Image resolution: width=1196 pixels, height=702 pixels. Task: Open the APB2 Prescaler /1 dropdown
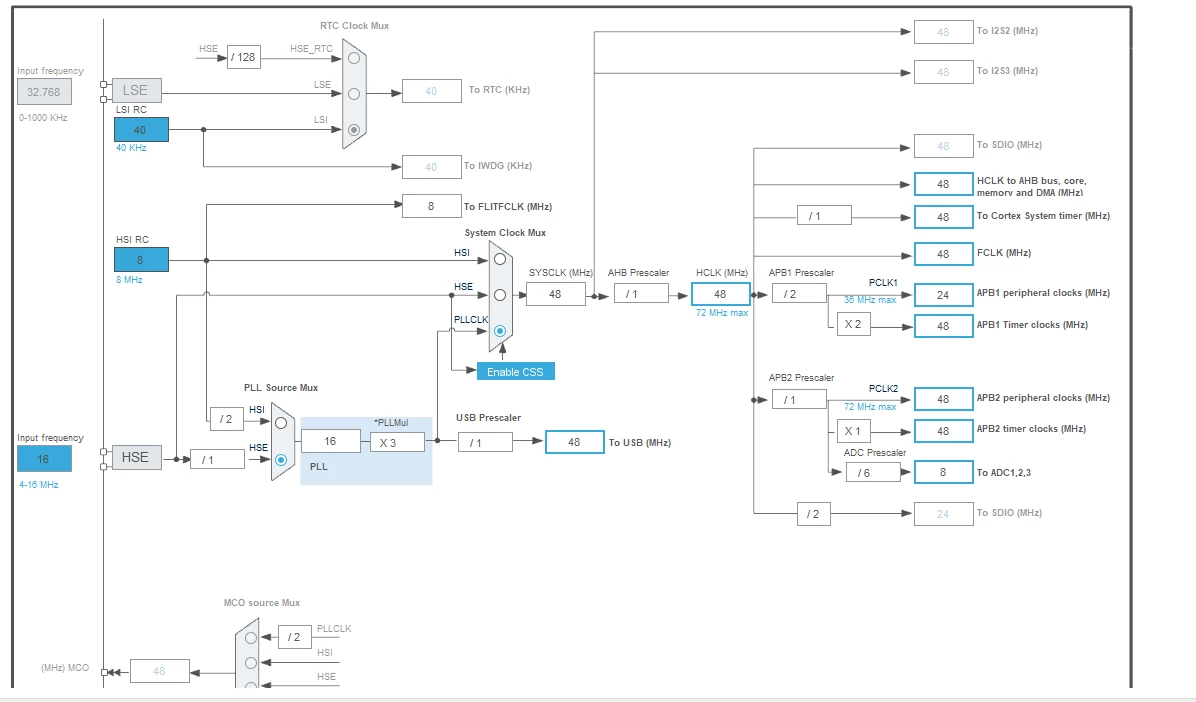[799, 399]
